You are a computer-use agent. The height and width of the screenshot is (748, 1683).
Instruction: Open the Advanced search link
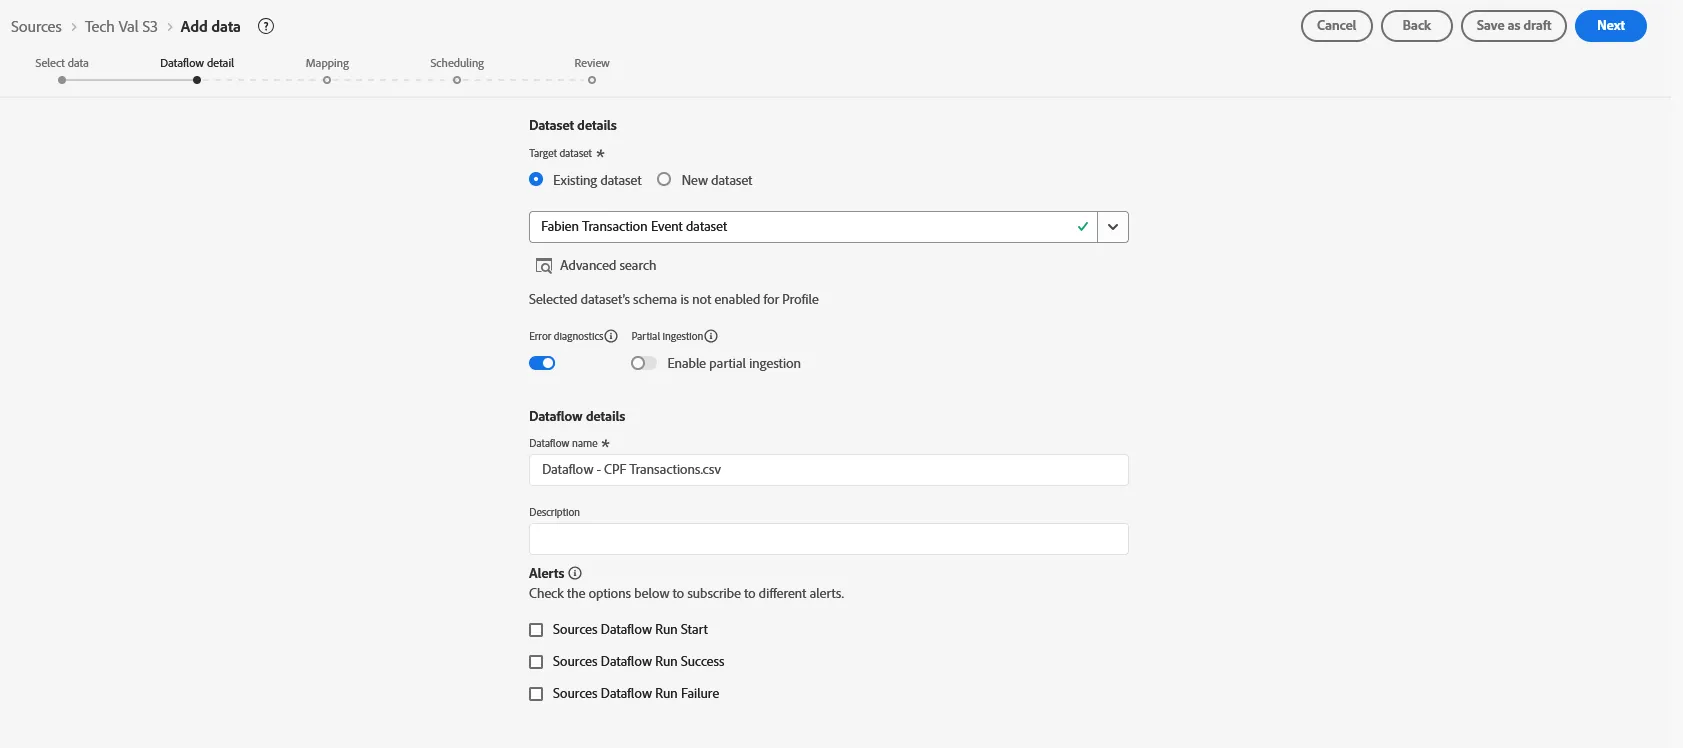pos(608,266)
